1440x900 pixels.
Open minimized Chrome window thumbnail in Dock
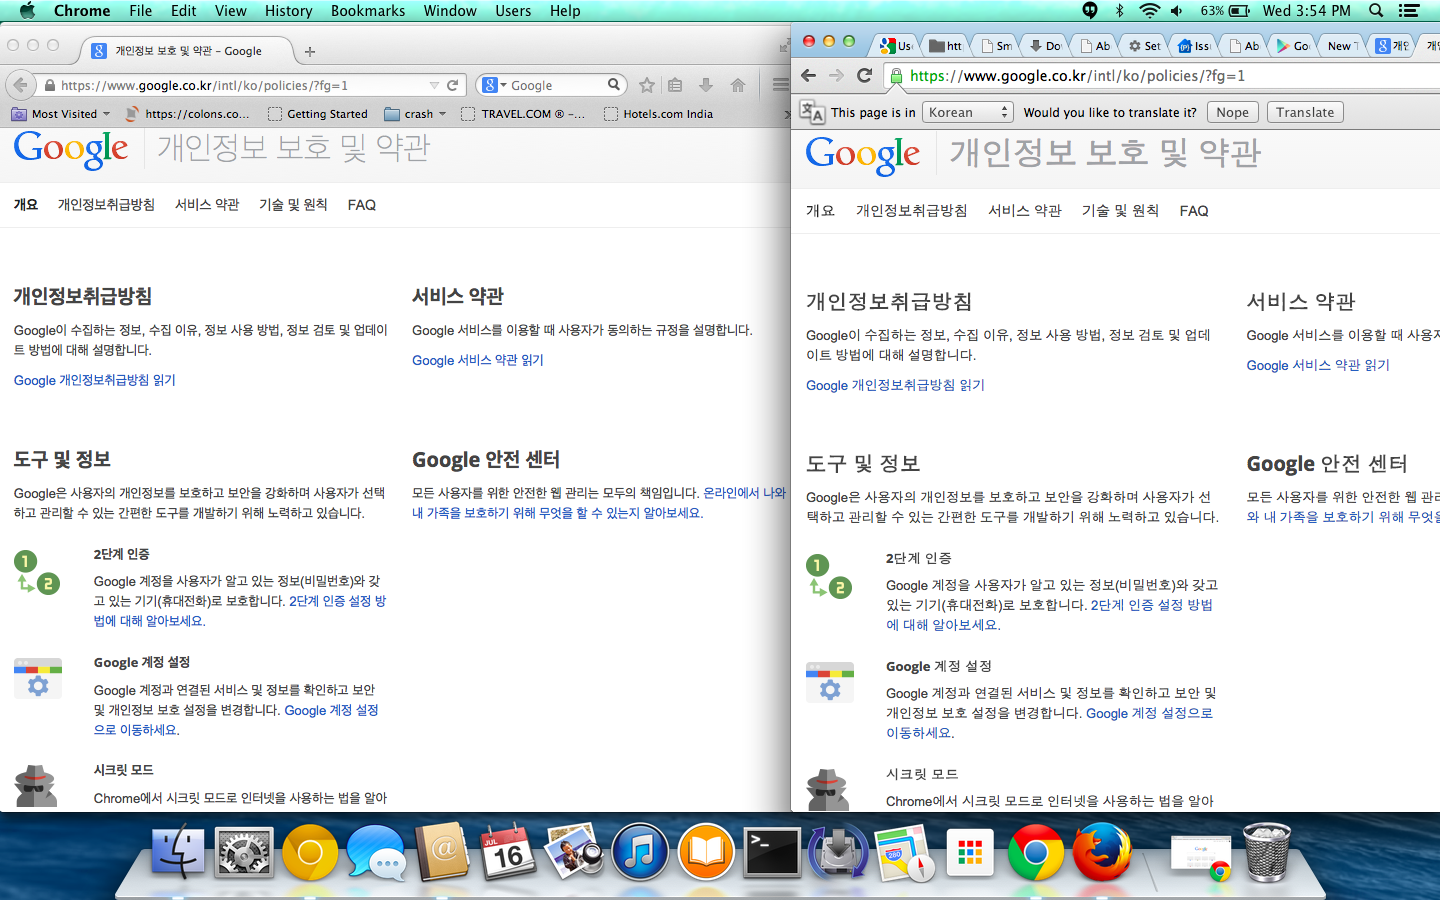(1202, 860)
